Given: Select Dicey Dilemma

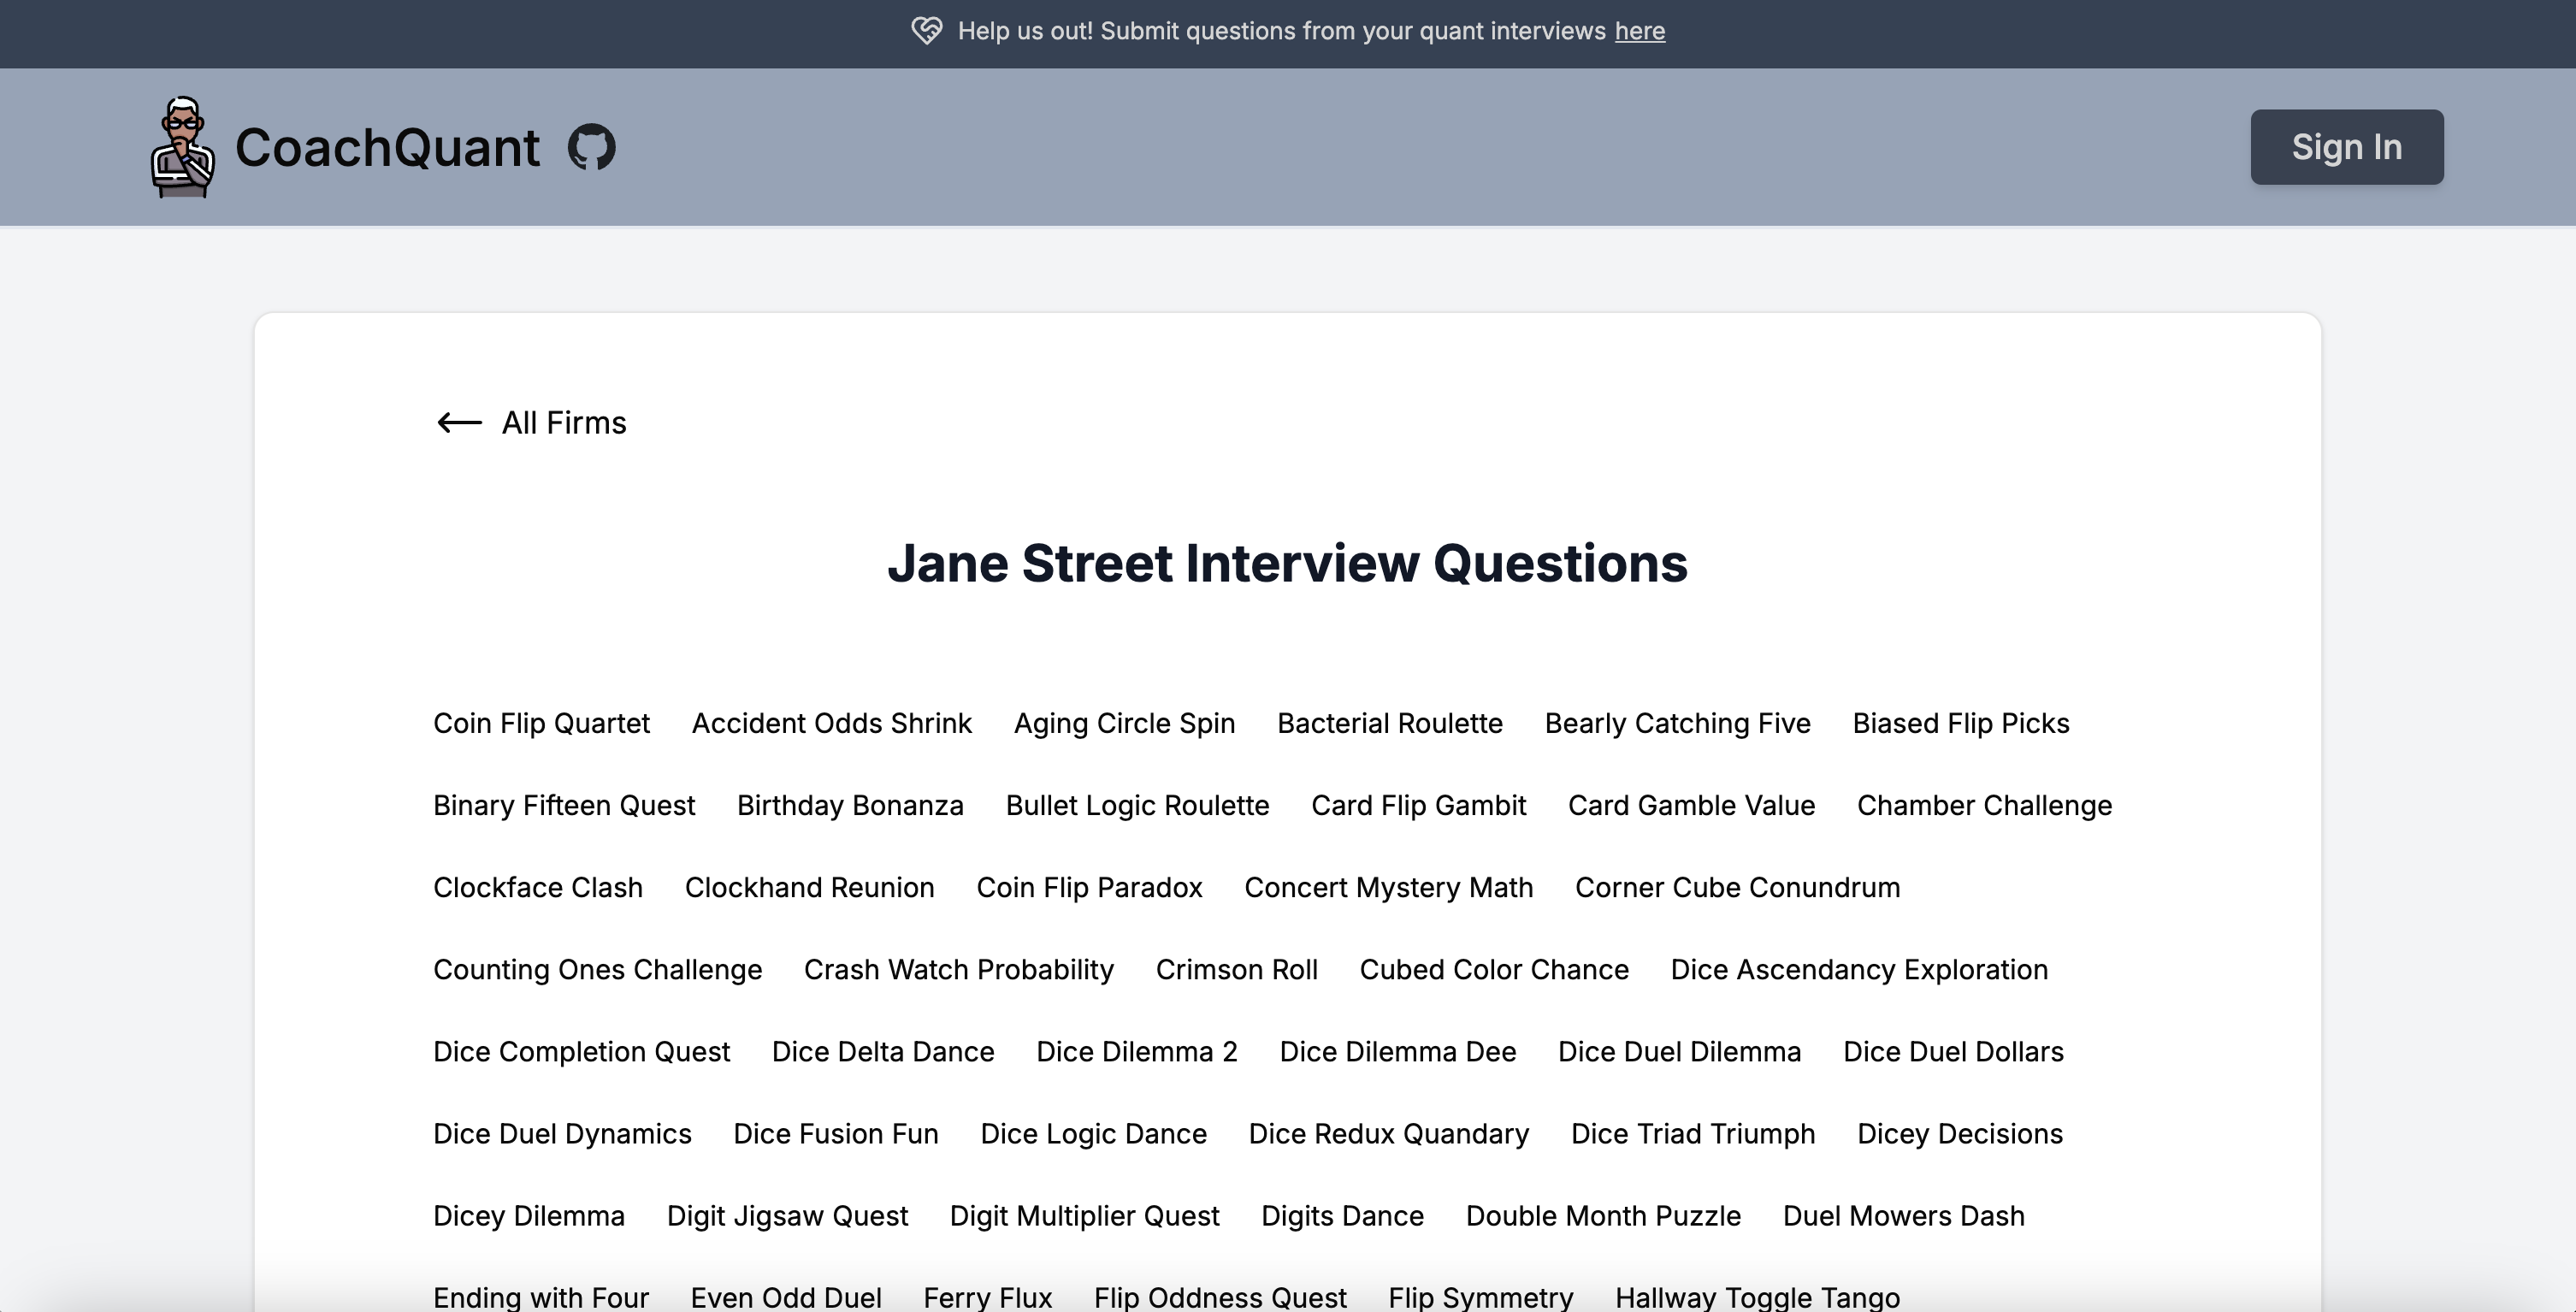Looking at the screenshot, I should point(529,1215).
